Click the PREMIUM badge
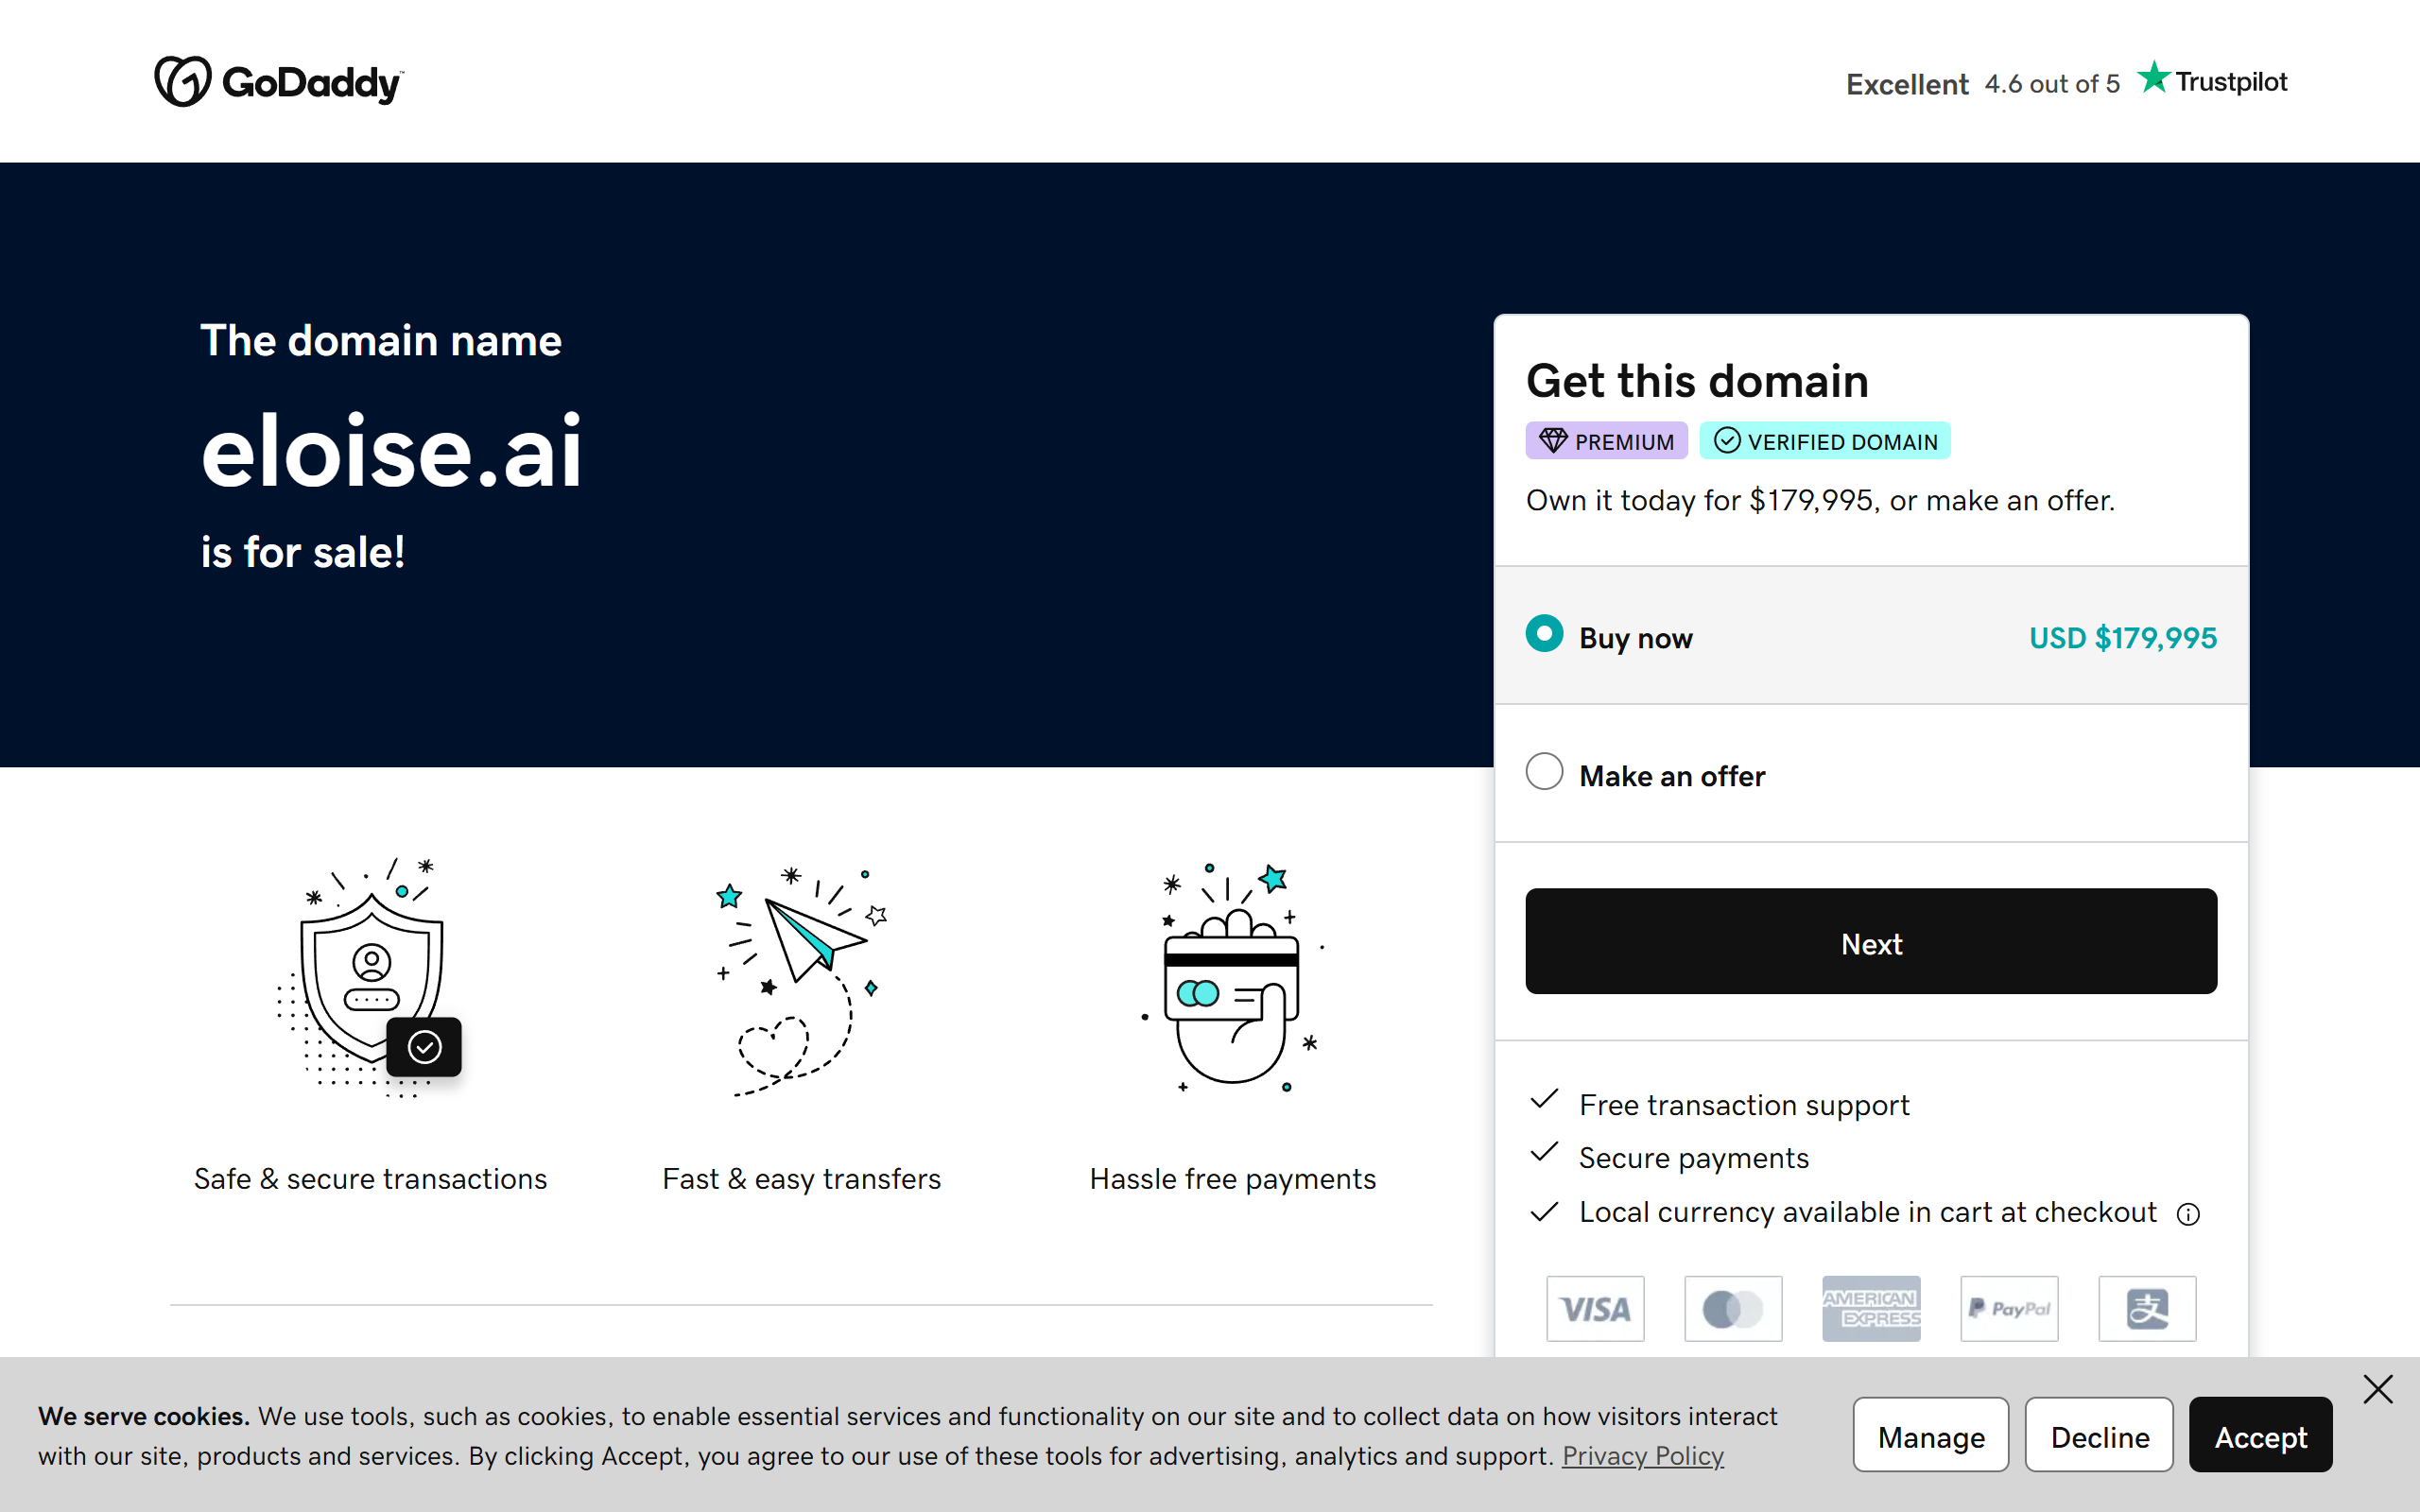 [x=1606, y=441]
